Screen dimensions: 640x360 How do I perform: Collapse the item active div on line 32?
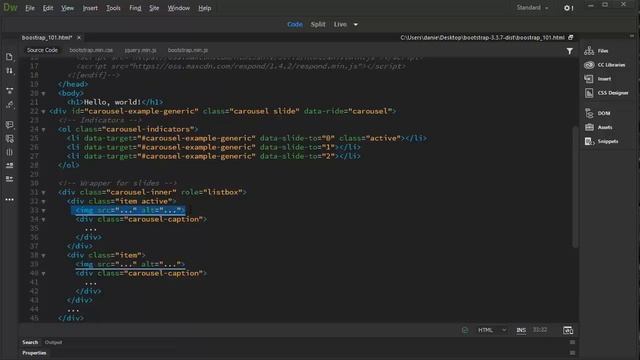click(x=43, y=201)
